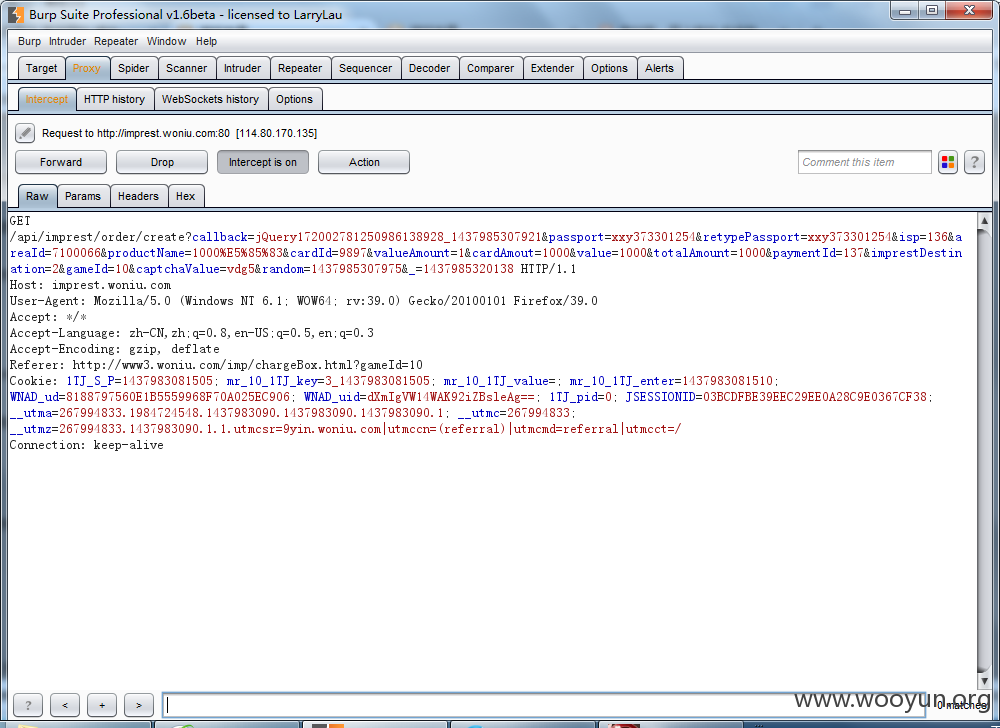Switch to the Sequencer tab
The width and height of the screenshot is (1000, 728).
tap(365, 68)
